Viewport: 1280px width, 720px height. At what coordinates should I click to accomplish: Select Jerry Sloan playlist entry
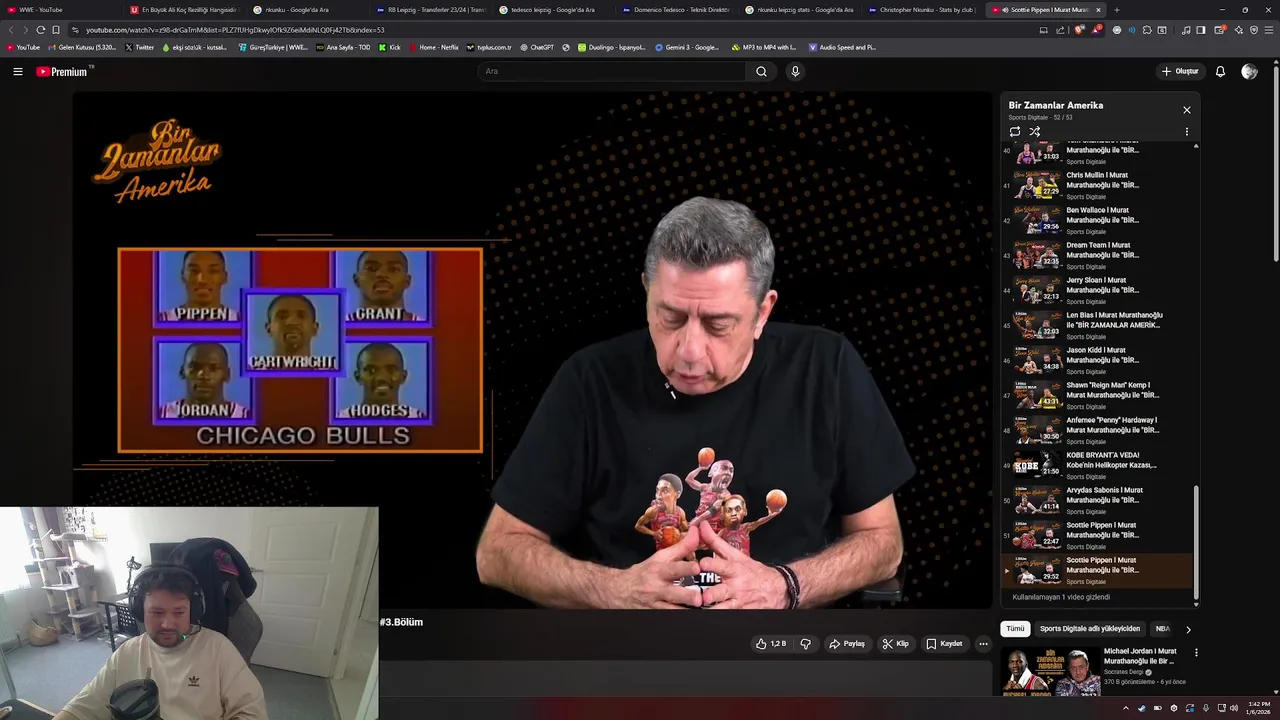(1098, 290)
